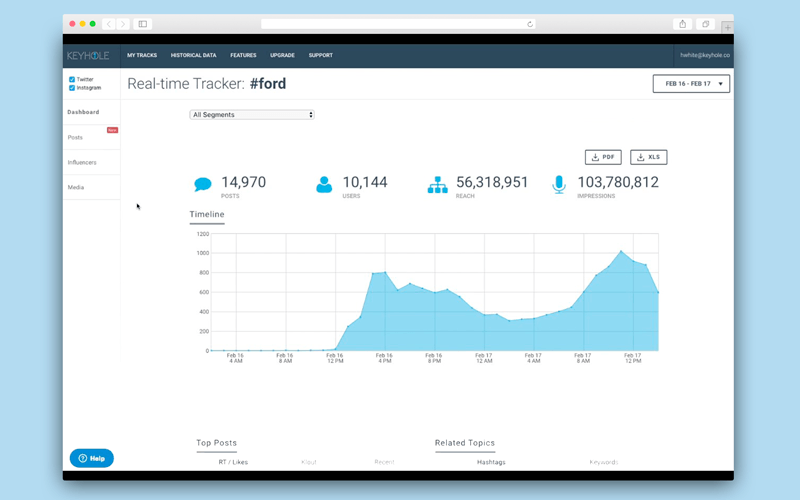Go back with the browser back arrow

tap(109, 24)
